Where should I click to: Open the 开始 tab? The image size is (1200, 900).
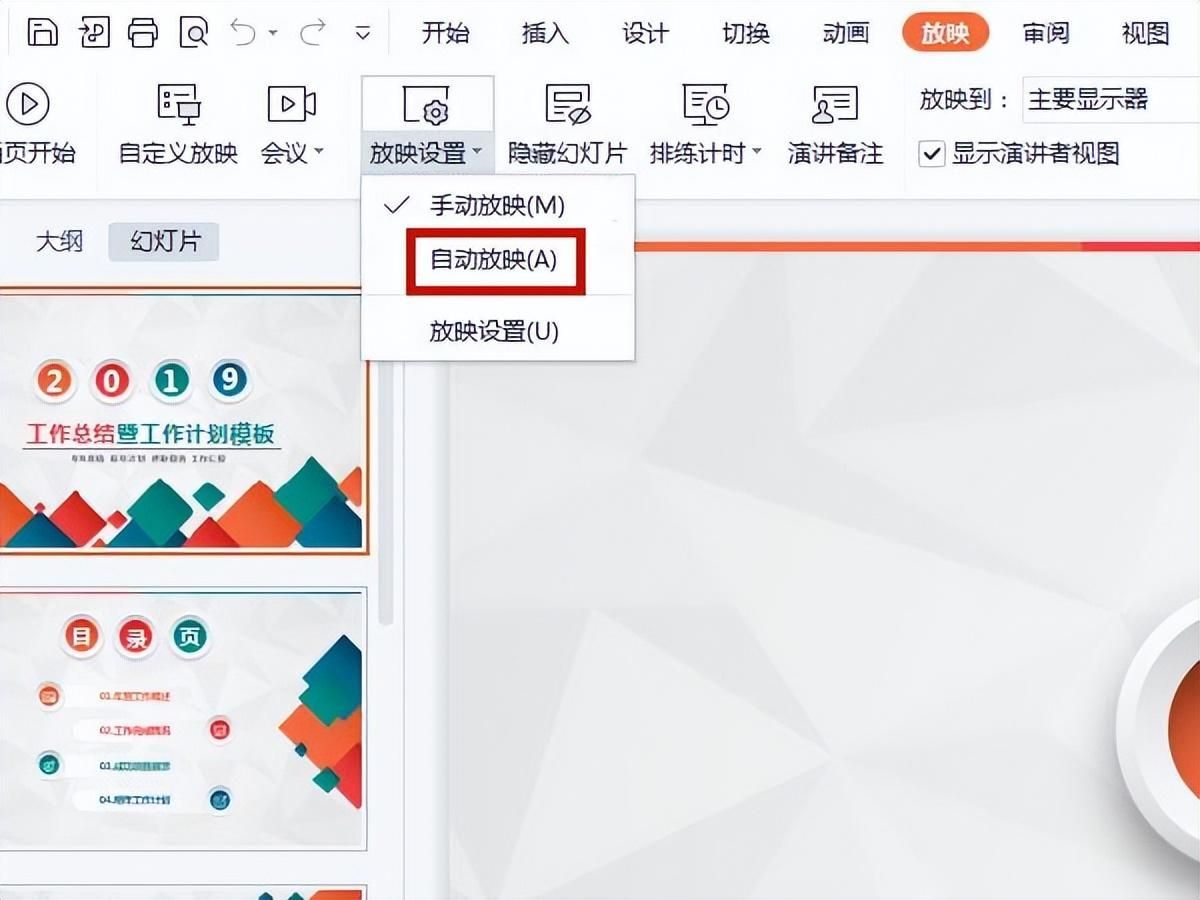[446, 33]
